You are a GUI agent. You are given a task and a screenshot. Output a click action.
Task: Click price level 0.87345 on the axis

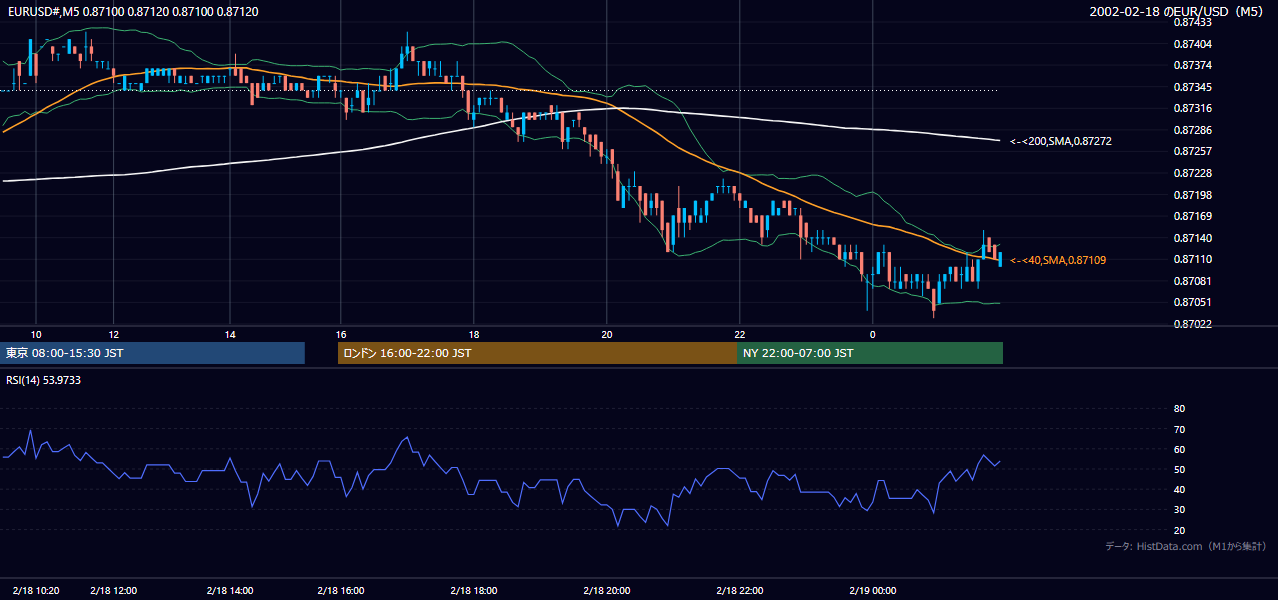coord(1192,87)
